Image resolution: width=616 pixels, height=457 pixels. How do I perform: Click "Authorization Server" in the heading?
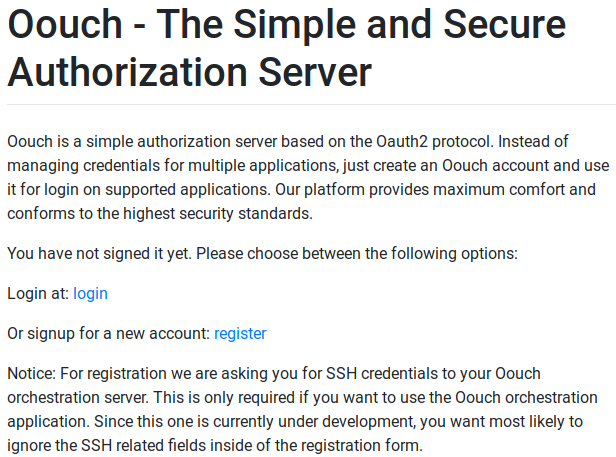(190, 72)
